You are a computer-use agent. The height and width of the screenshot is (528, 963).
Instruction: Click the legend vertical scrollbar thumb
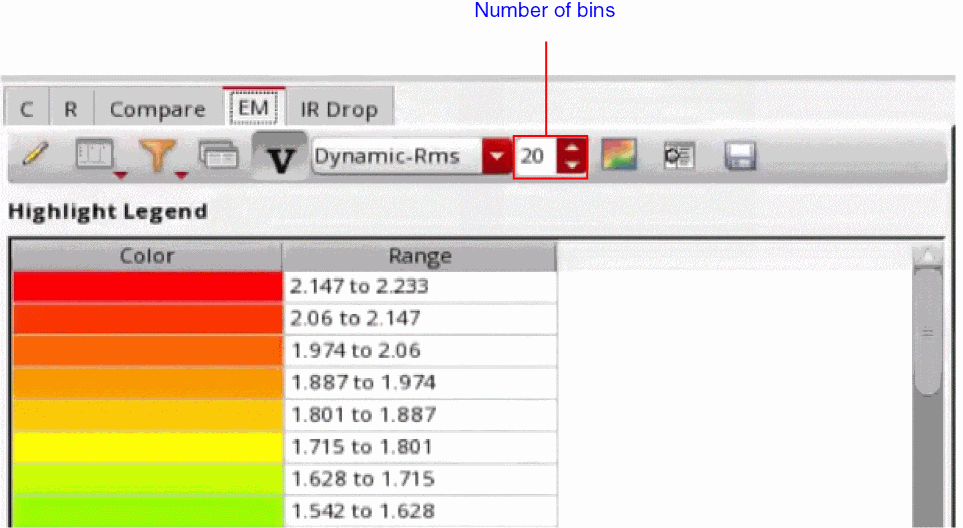coord(927,332)
